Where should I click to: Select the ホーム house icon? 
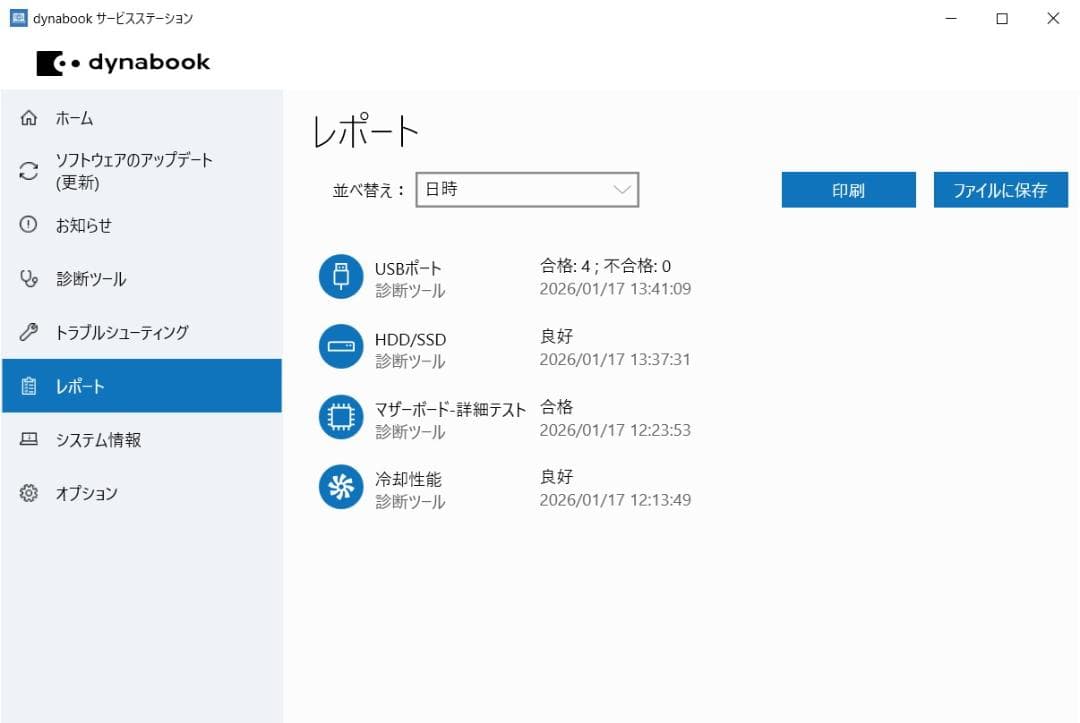pyautogui.click(x=26, y=117)
